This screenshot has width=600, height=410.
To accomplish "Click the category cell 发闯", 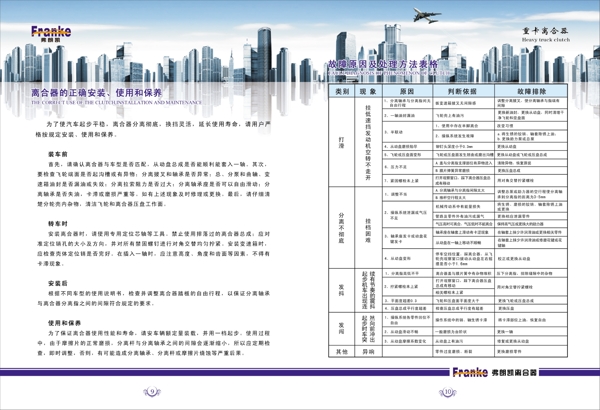I will coord(342,328).
